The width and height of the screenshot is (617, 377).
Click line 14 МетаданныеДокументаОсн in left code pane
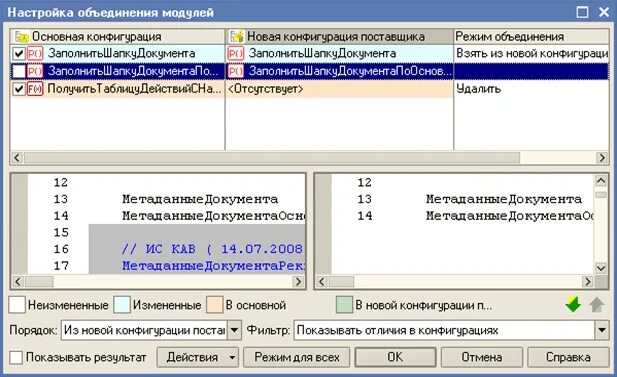213,216
